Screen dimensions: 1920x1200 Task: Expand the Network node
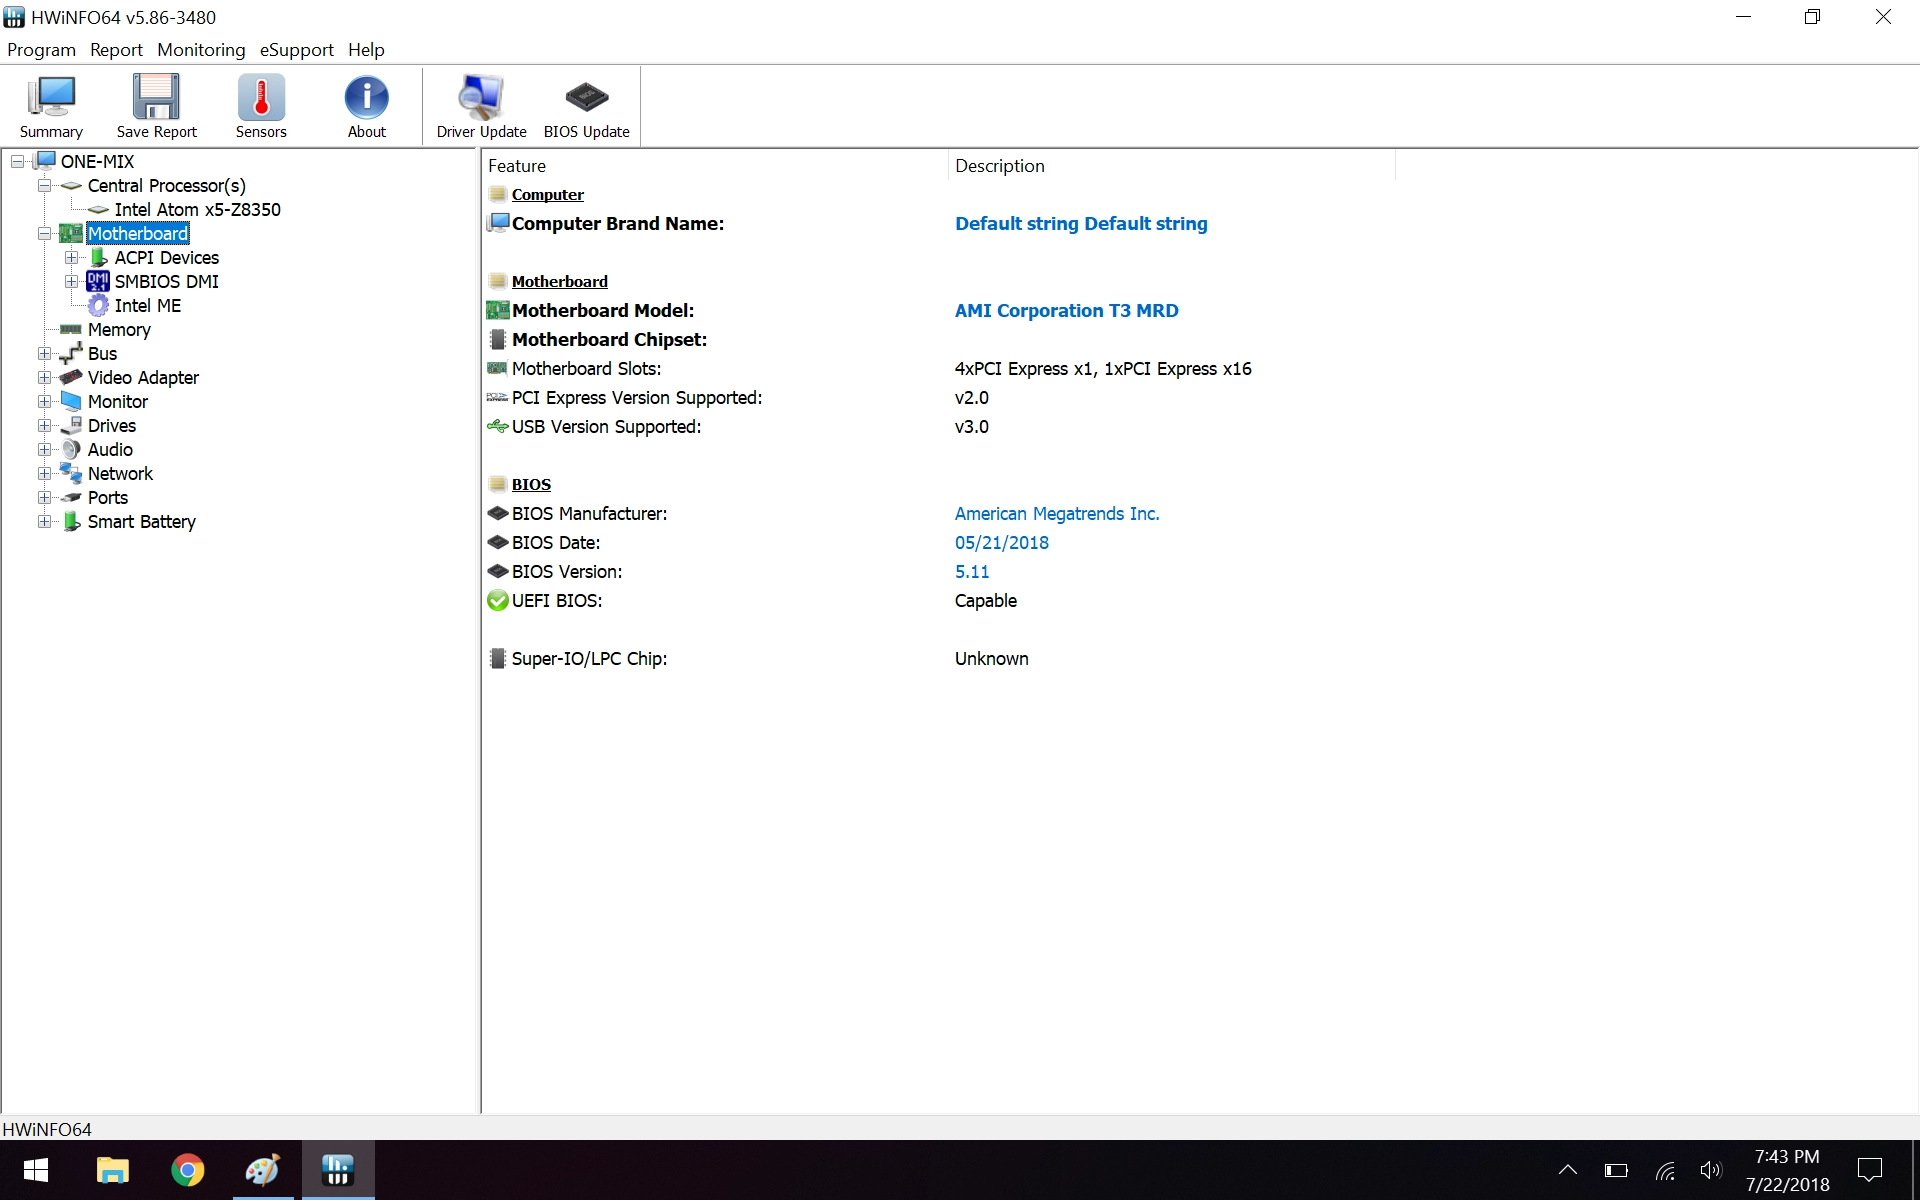(45, 474)
